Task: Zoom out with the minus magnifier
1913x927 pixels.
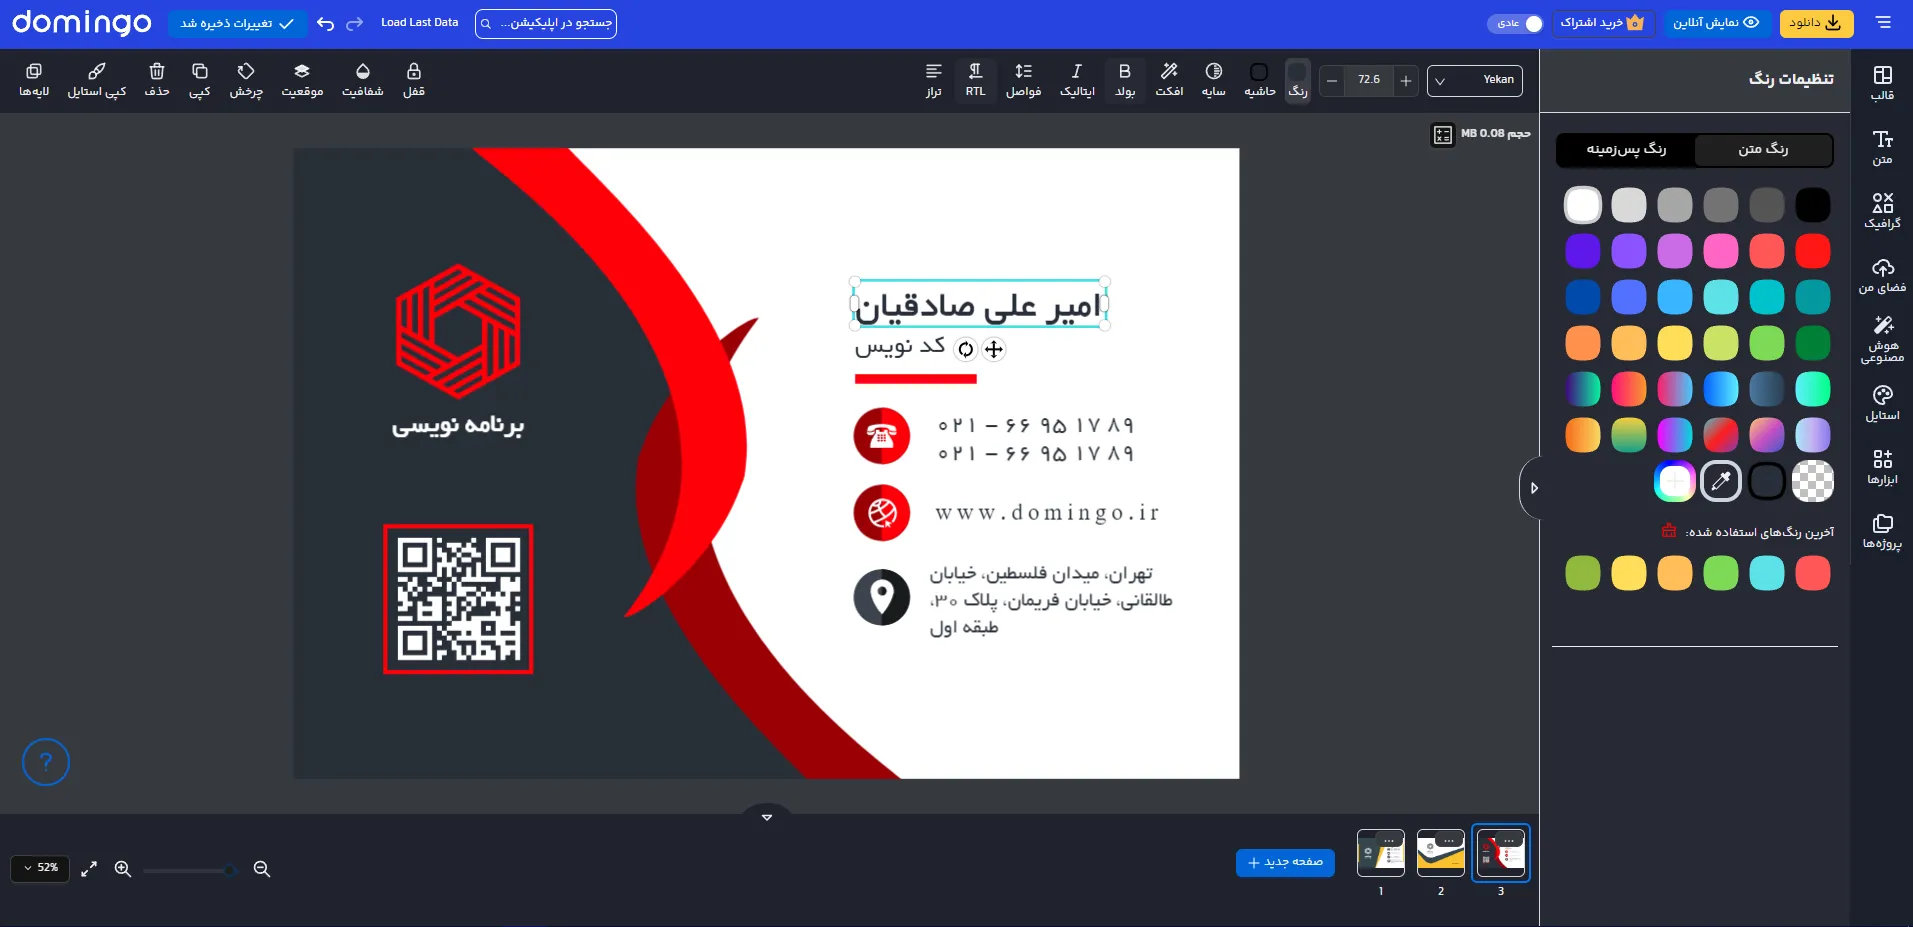Action: tap(262, 869)
